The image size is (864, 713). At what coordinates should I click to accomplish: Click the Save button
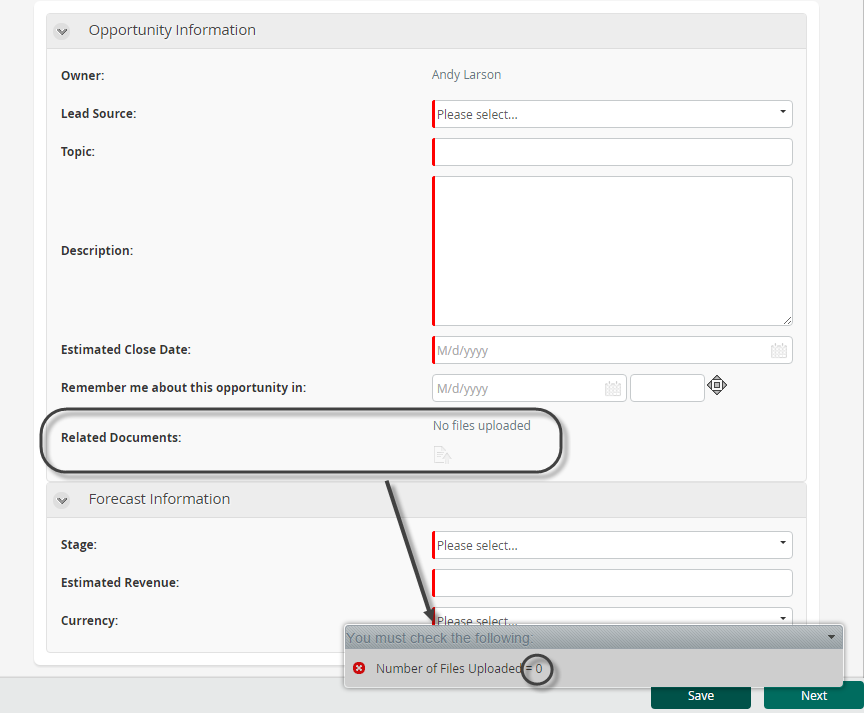[x=701, y=696]
